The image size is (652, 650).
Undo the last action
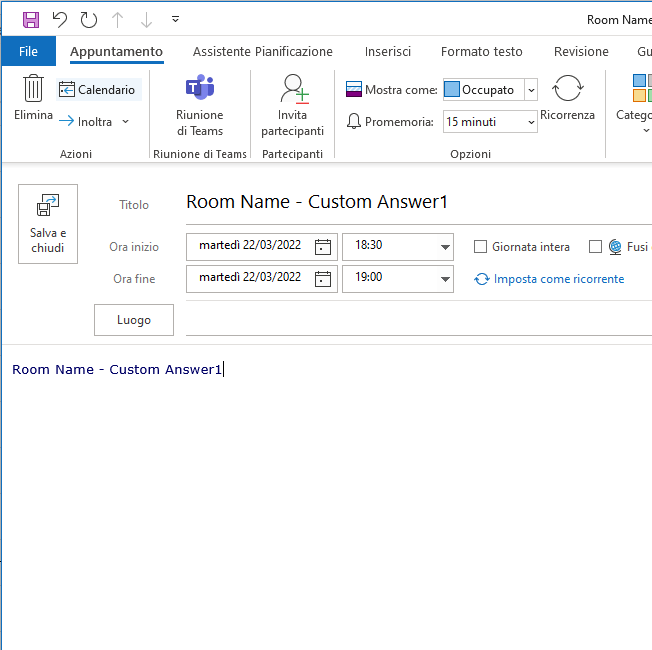(x=60, y=20)
